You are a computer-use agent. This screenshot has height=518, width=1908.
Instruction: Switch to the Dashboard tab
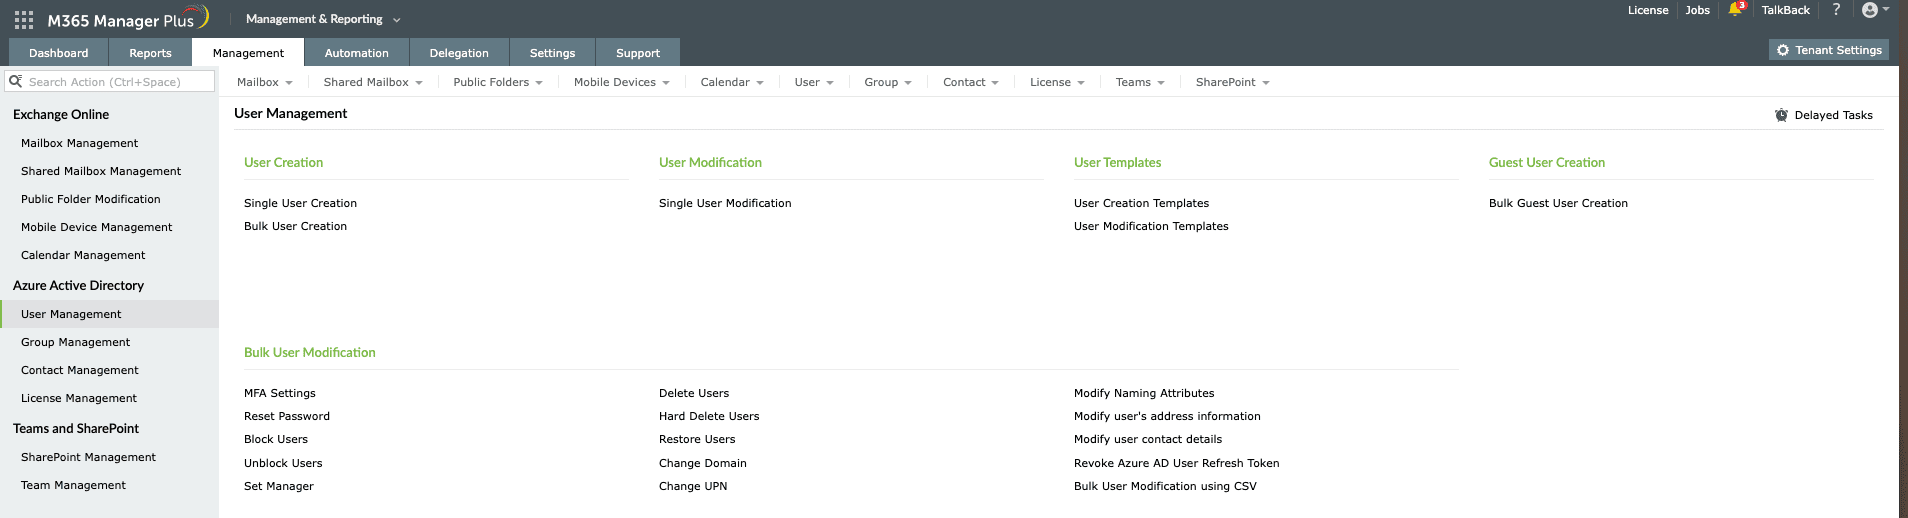click(58, 53)
